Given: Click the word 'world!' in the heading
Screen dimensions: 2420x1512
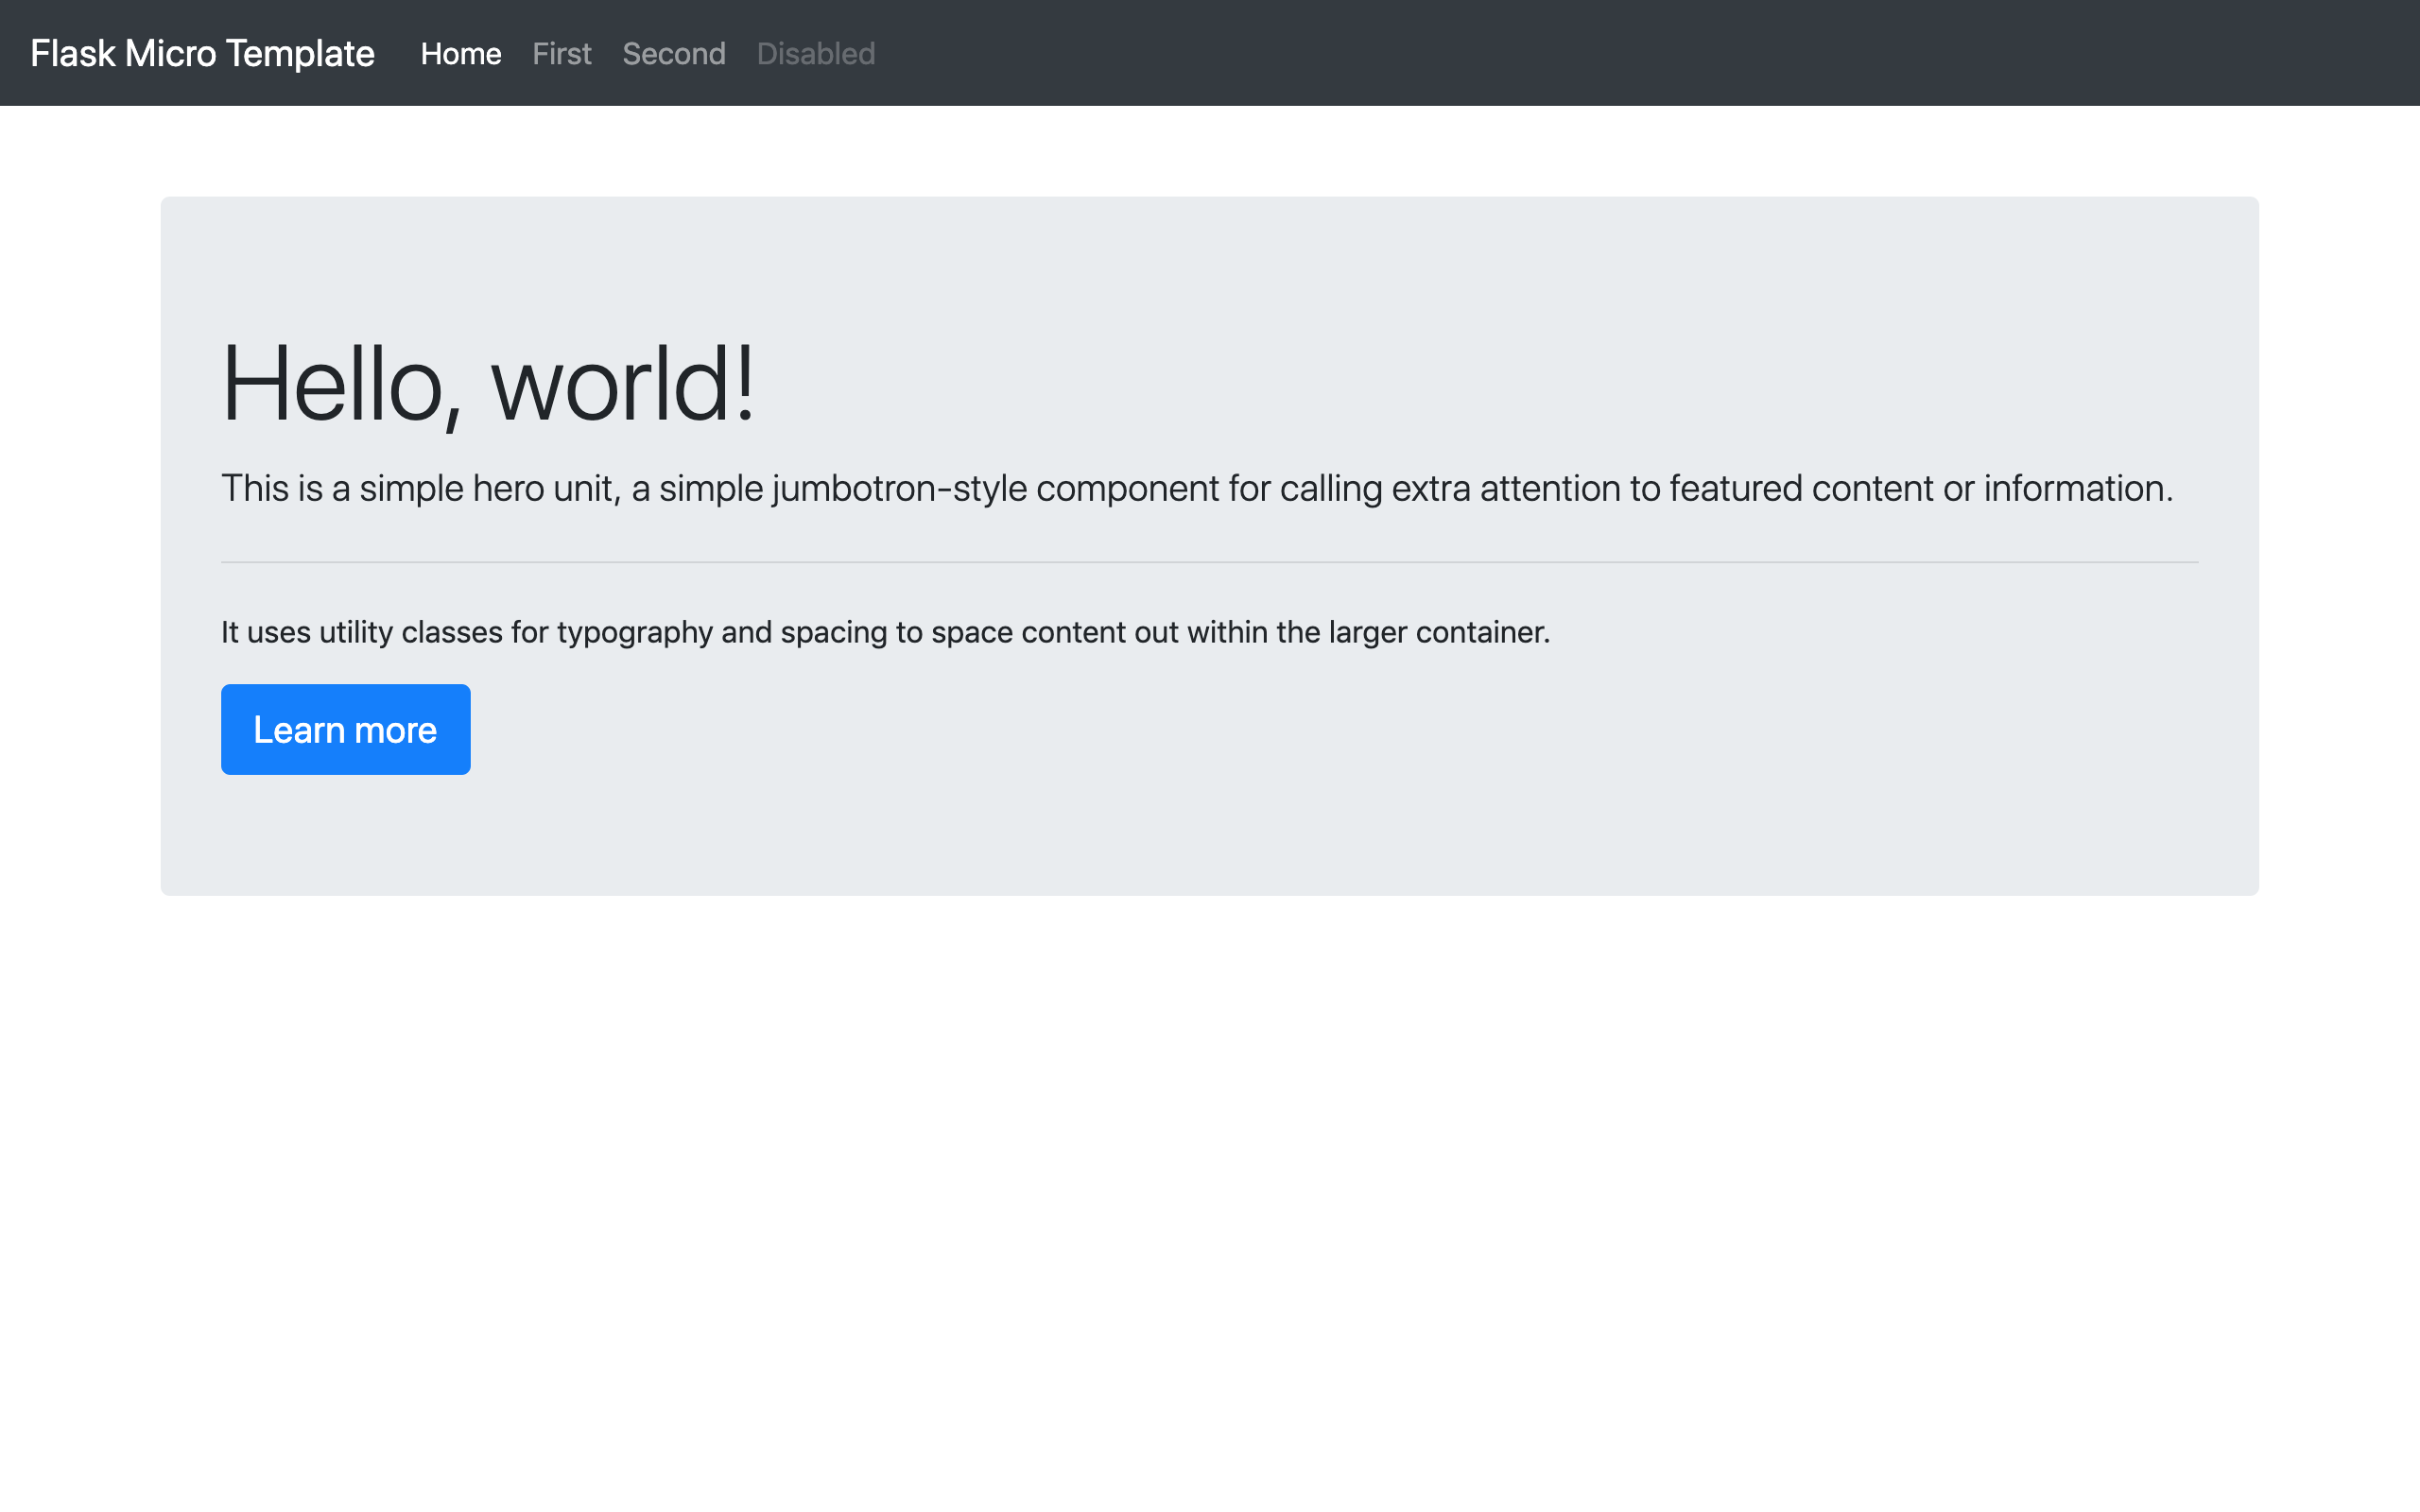Looking at the screenshot, I should coord(622,384).
